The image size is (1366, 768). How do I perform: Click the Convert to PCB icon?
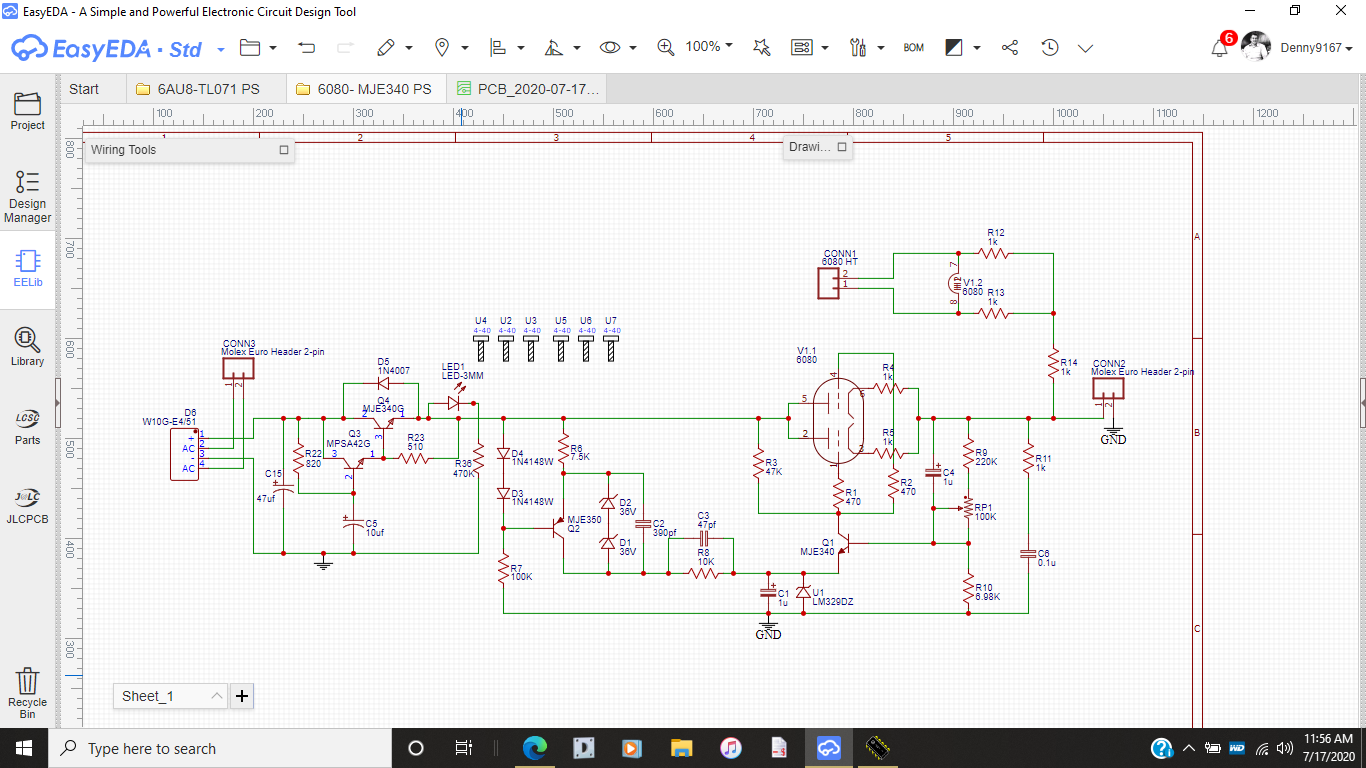801,47
